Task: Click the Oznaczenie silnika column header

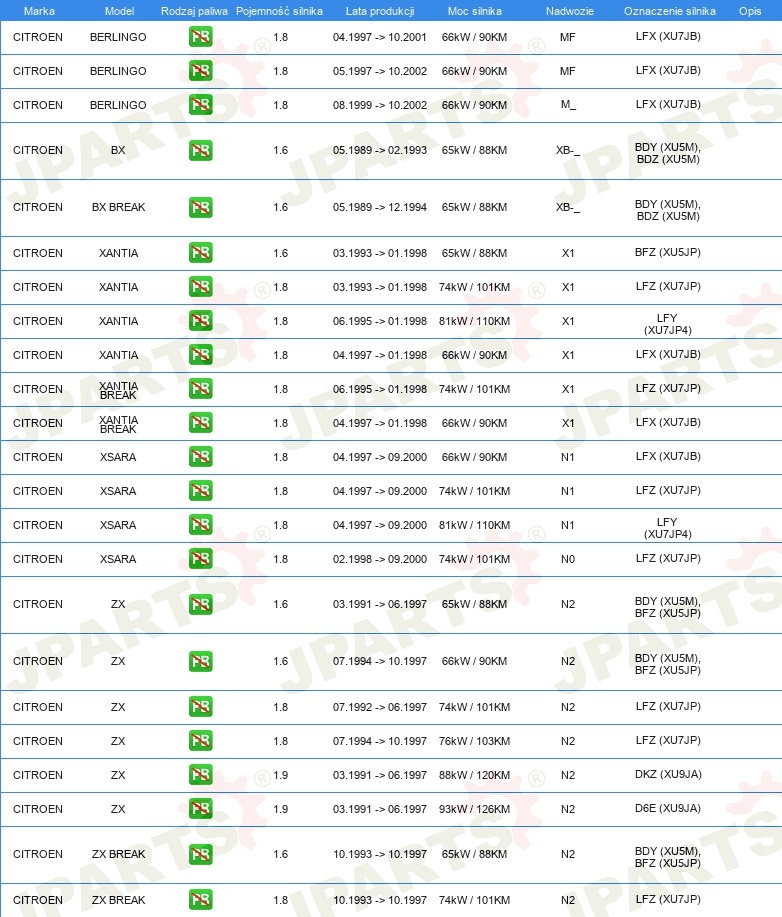Action: [670, 11]
